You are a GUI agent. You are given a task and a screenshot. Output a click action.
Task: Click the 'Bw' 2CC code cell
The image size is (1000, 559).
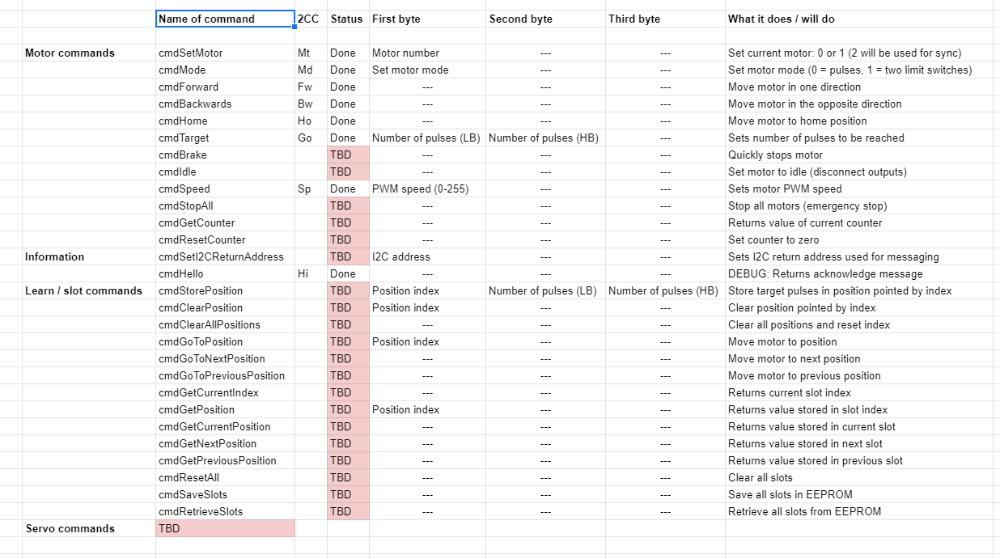tap(311, 104)
